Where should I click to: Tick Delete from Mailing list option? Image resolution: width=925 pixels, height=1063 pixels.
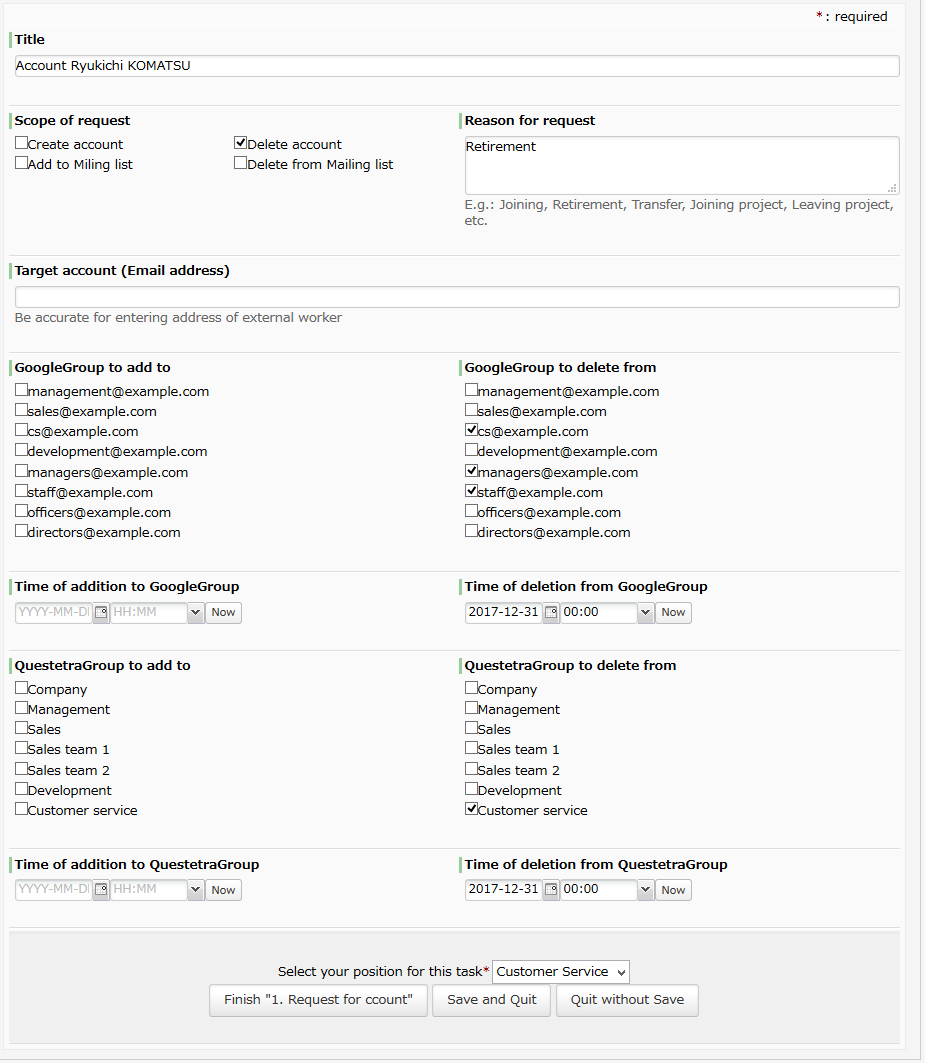pyautogui.click(x=240, y=163)
